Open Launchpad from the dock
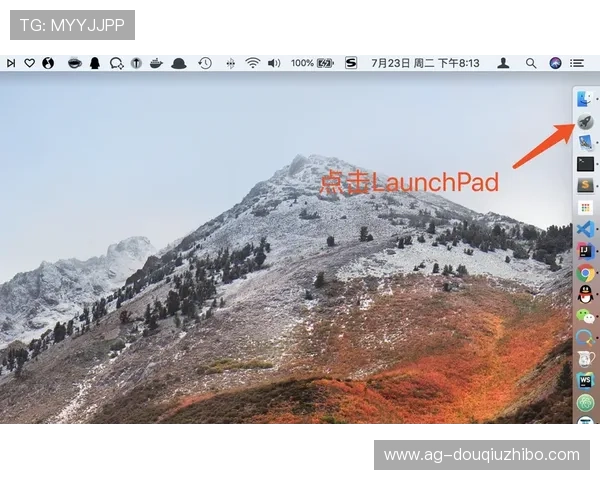The height and width of the screenshot is (480, 600). coord(585,121)
